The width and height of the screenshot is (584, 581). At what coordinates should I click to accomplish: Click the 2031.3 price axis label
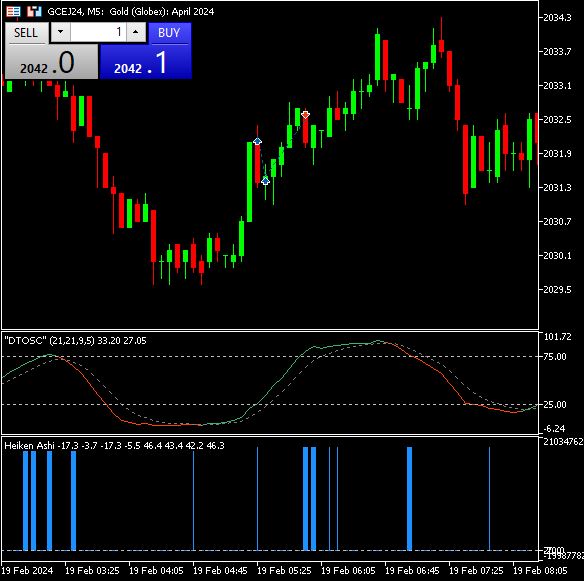click(557, 188)
